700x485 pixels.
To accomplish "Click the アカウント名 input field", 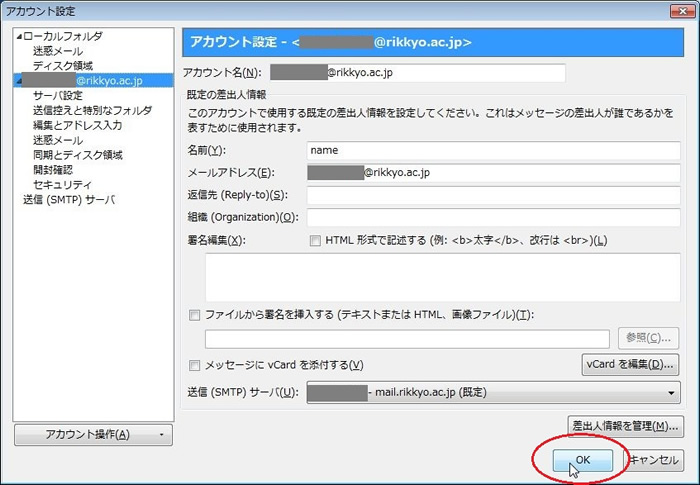I will pyautogui.click(x=418, y=73).
